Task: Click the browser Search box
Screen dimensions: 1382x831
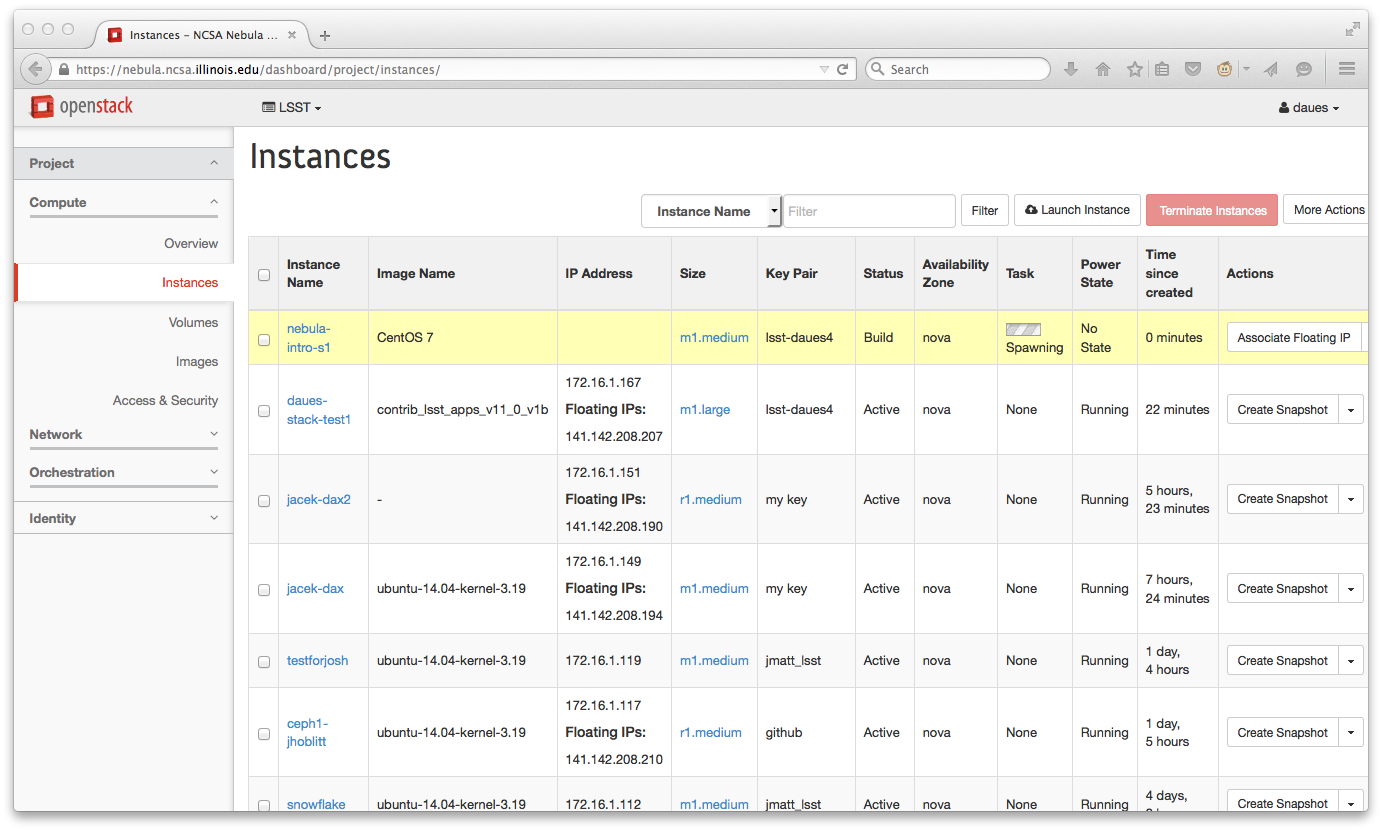Action: click(958, 69)
